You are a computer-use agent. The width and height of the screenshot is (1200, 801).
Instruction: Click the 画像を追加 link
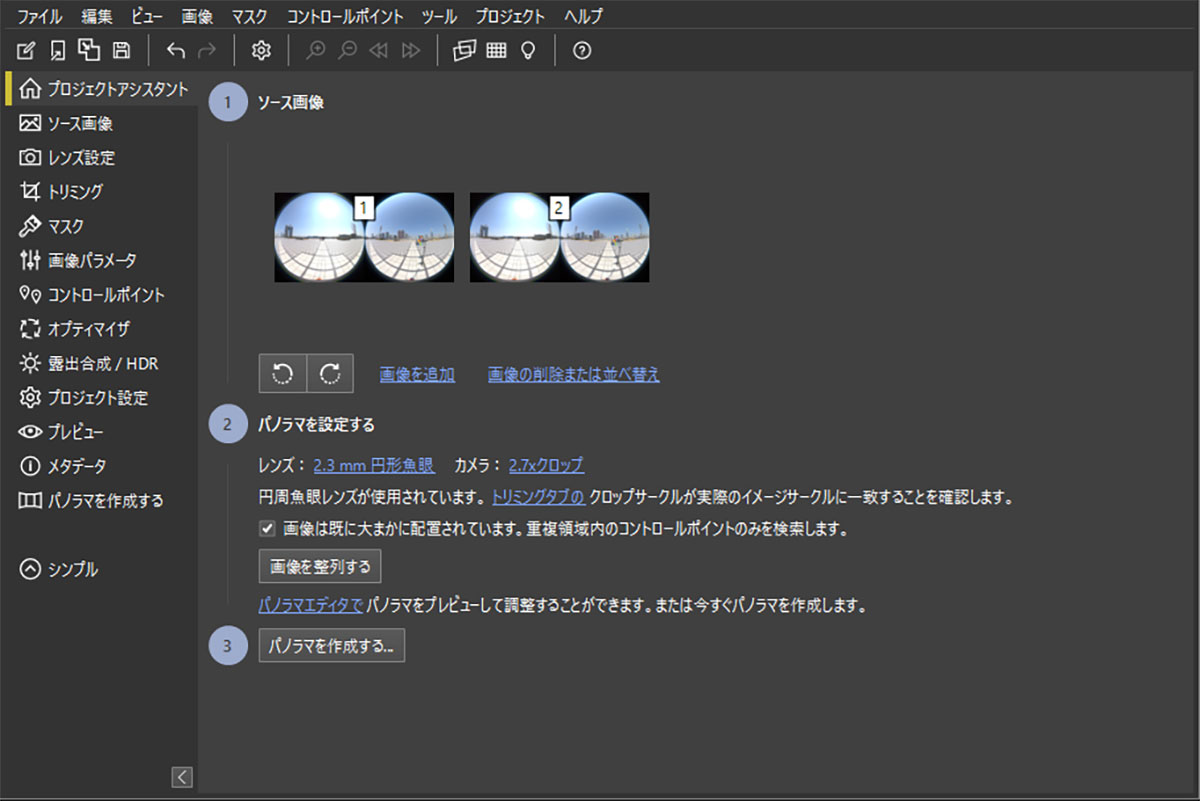417,375
